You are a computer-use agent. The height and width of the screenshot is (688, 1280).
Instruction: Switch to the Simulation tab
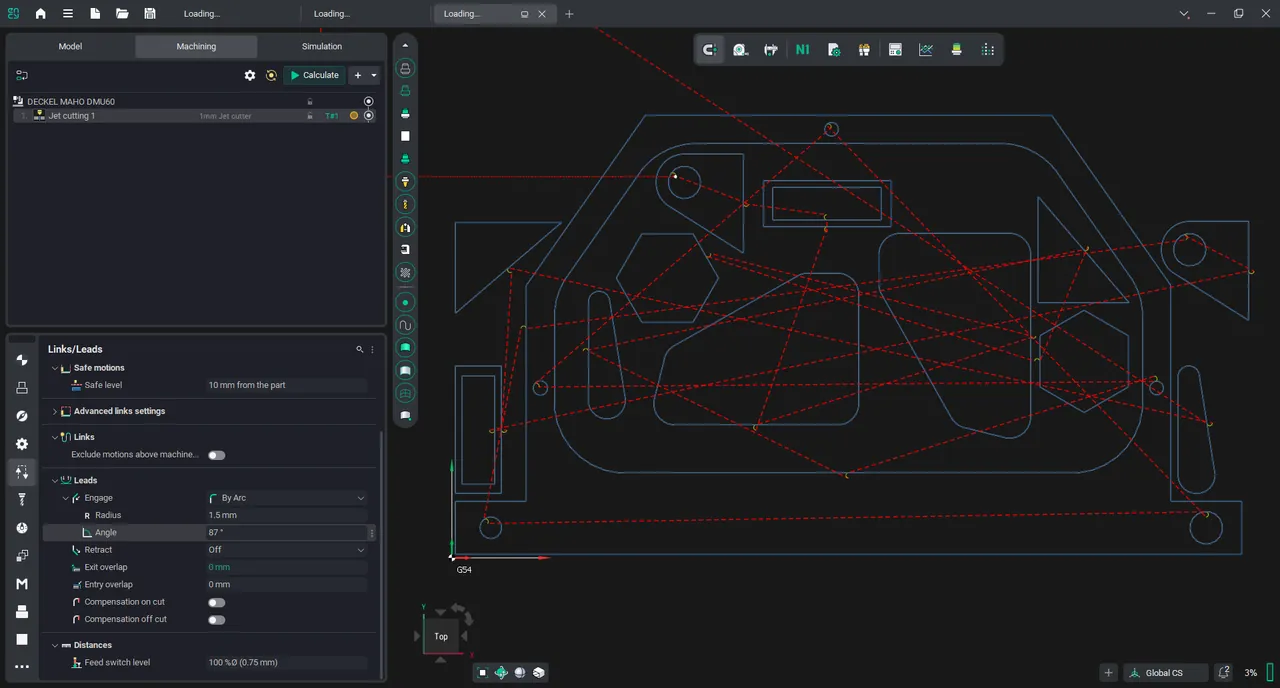(322, 47)
